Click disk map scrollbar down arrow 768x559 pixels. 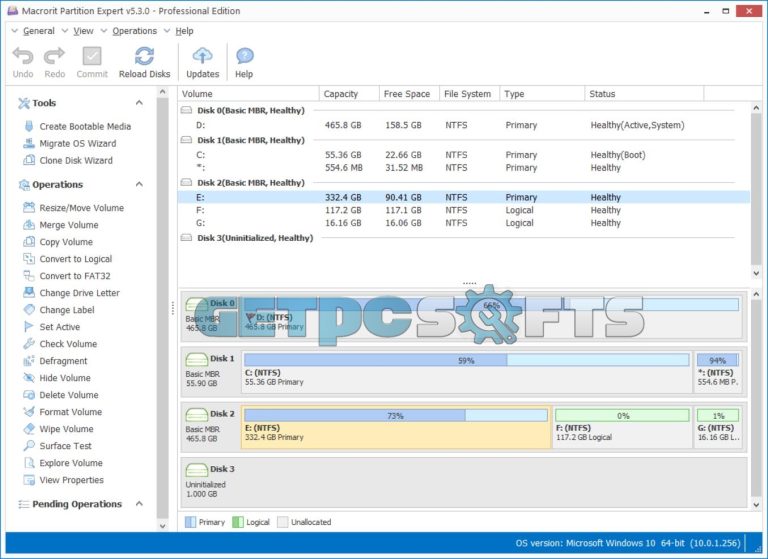756,505
